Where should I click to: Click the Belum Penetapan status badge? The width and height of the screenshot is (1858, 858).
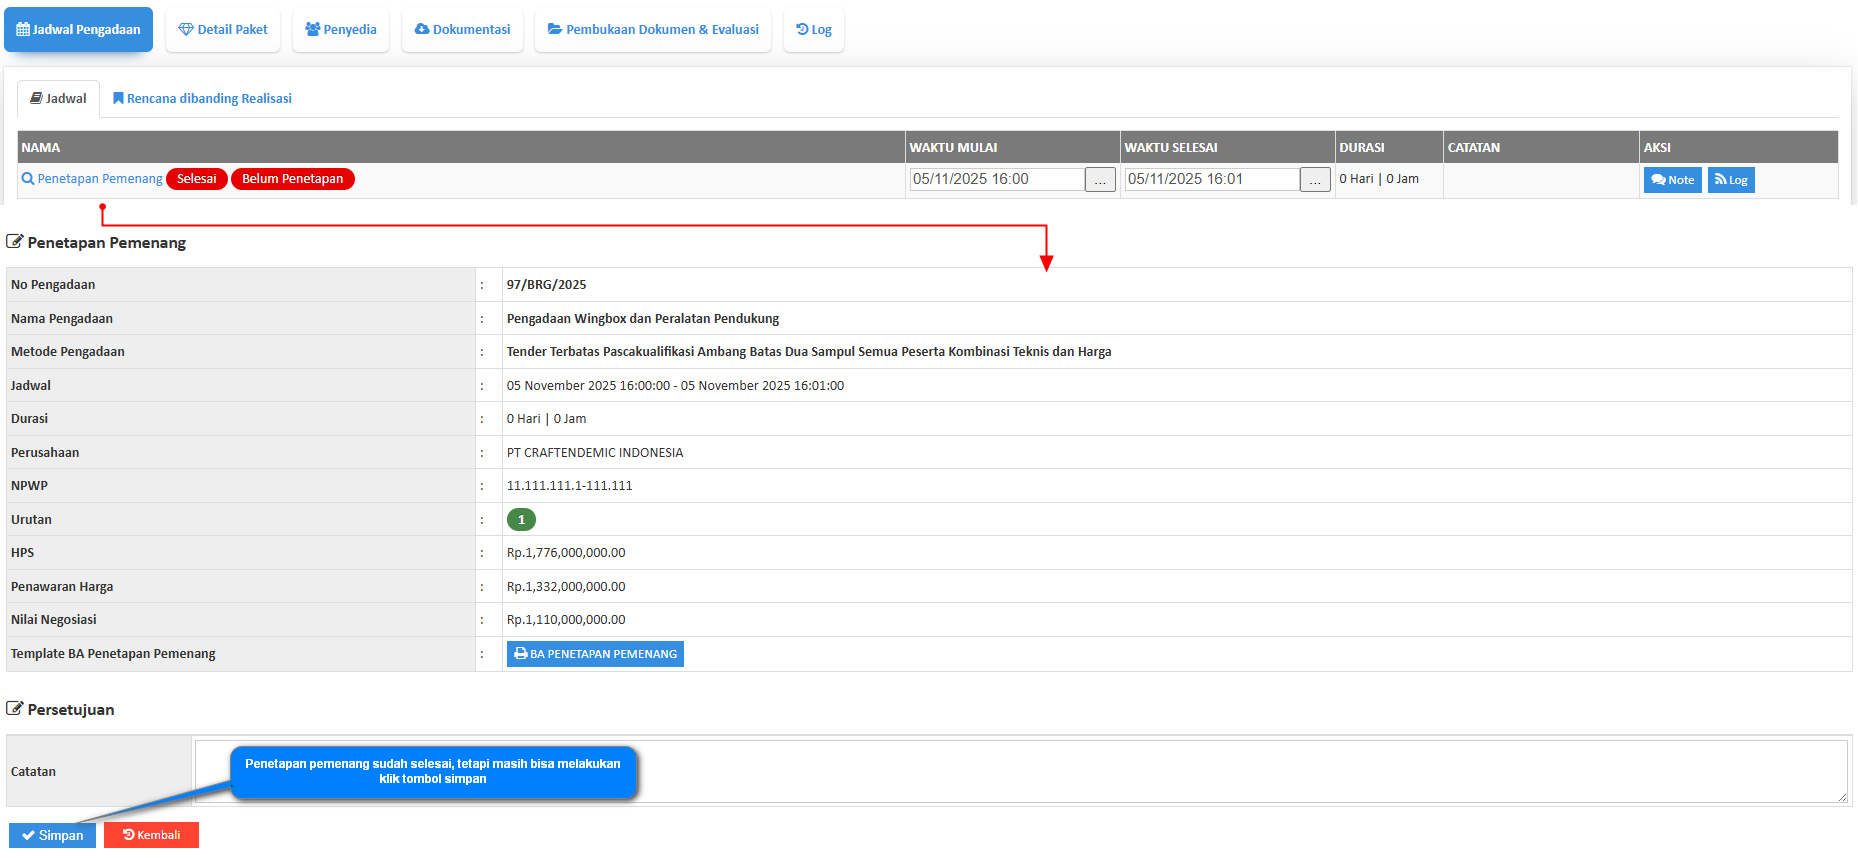pyautogui.click(x=292, y=179)
